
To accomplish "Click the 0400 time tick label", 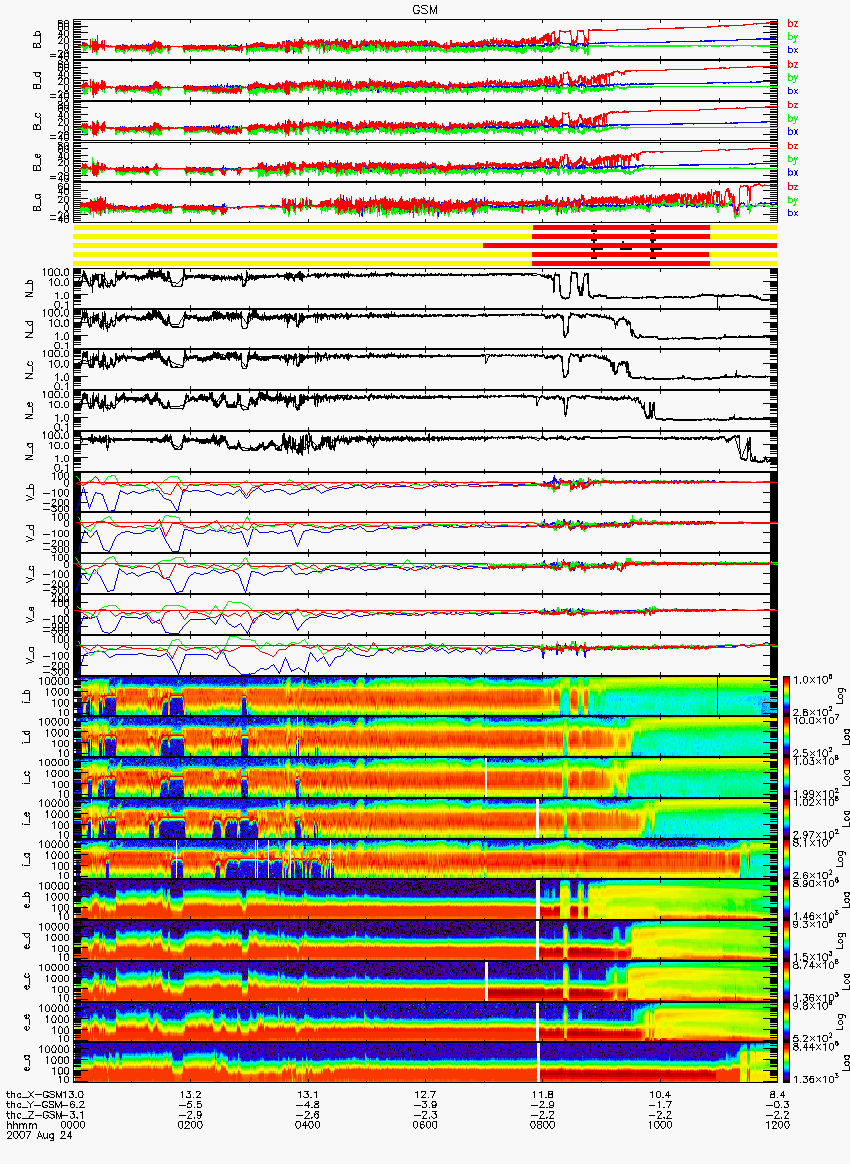I will click(308, 1125).
